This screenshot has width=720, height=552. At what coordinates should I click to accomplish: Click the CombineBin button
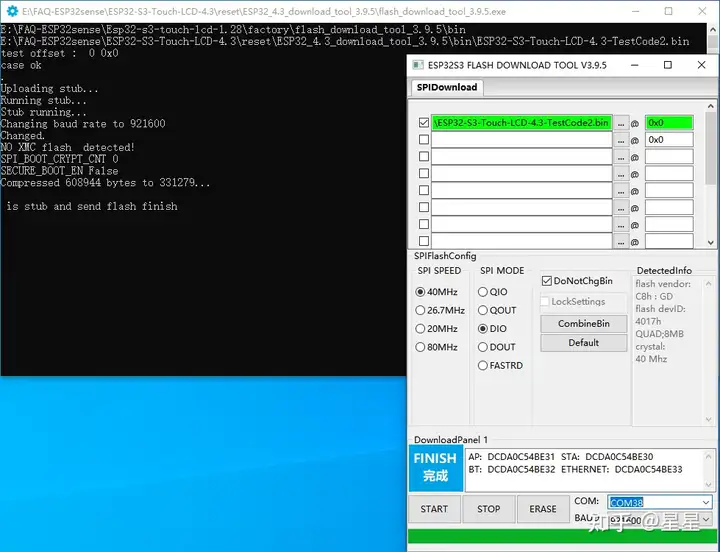click(584, 324)
